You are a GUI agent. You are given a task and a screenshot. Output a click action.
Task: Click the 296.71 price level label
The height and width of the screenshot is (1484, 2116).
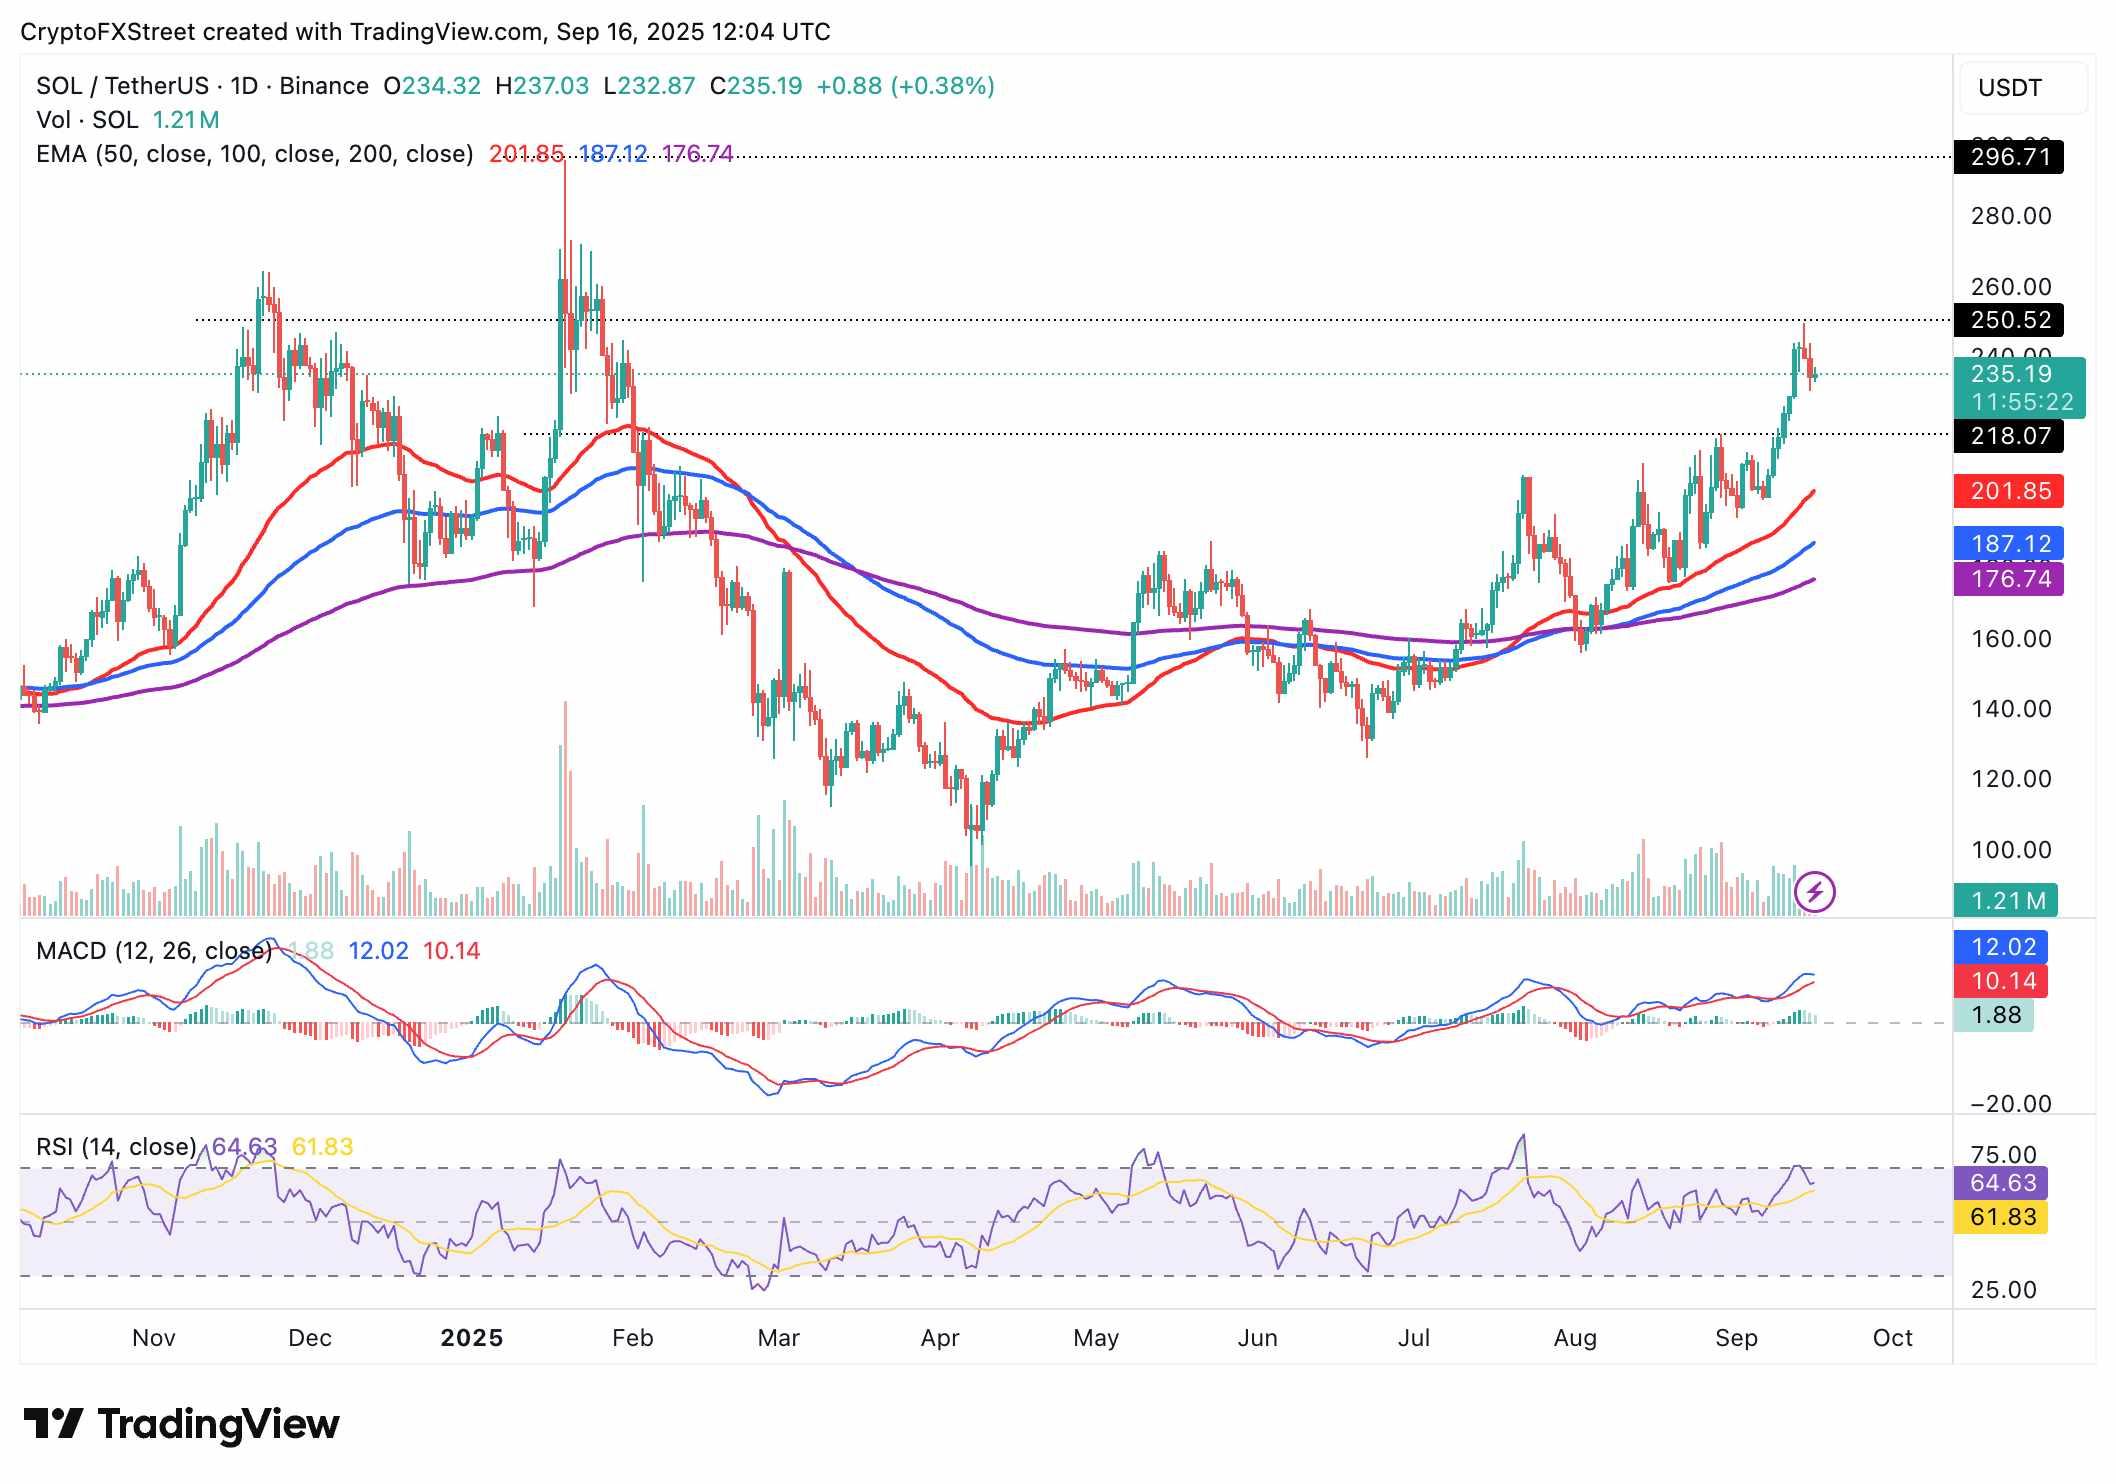point(2008,157)
